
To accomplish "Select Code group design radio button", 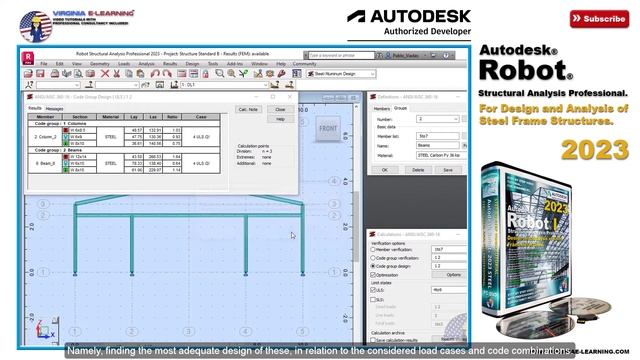I will pos(373,266).
